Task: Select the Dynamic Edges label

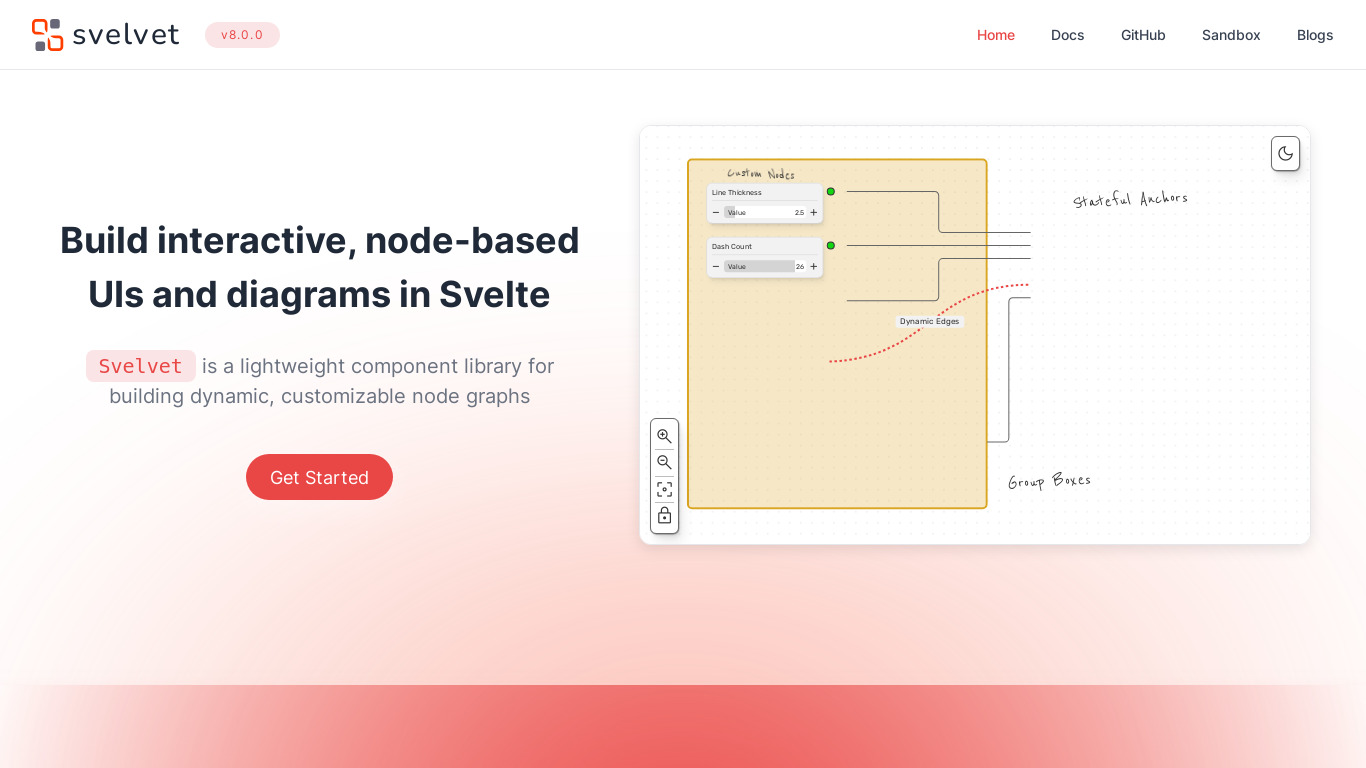Action: 929,321
